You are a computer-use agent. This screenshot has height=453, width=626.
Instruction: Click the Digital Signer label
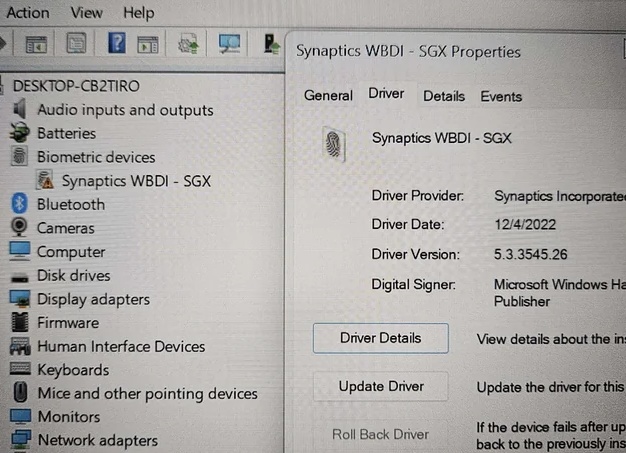413,285
